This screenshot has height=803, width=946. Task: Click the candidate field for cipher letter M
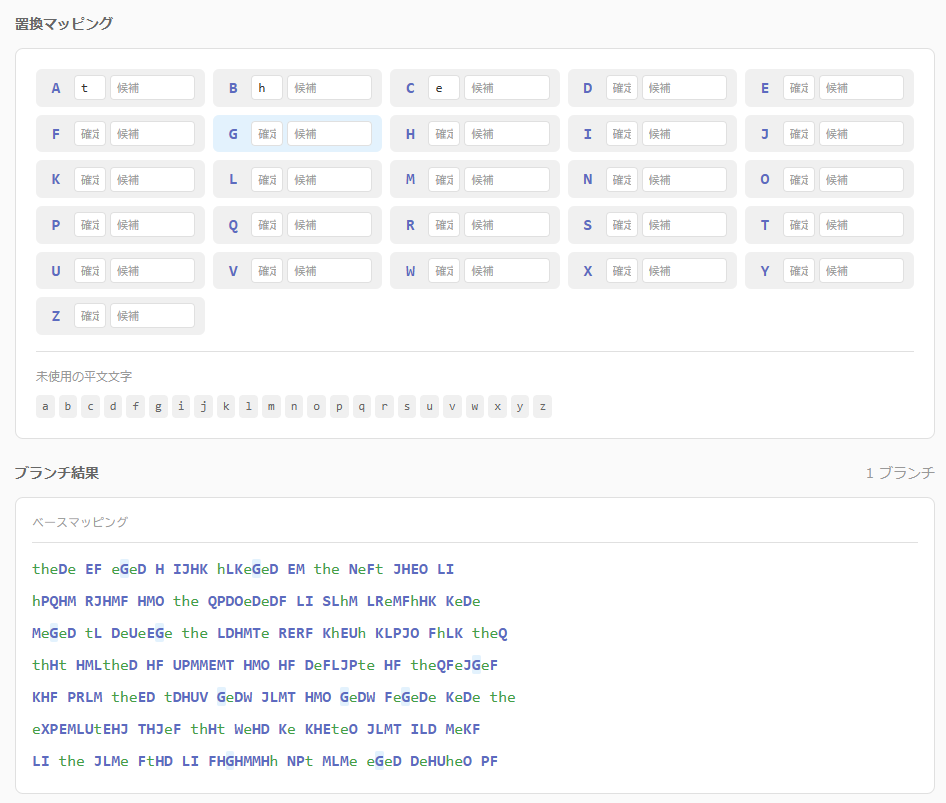[506, 180]
